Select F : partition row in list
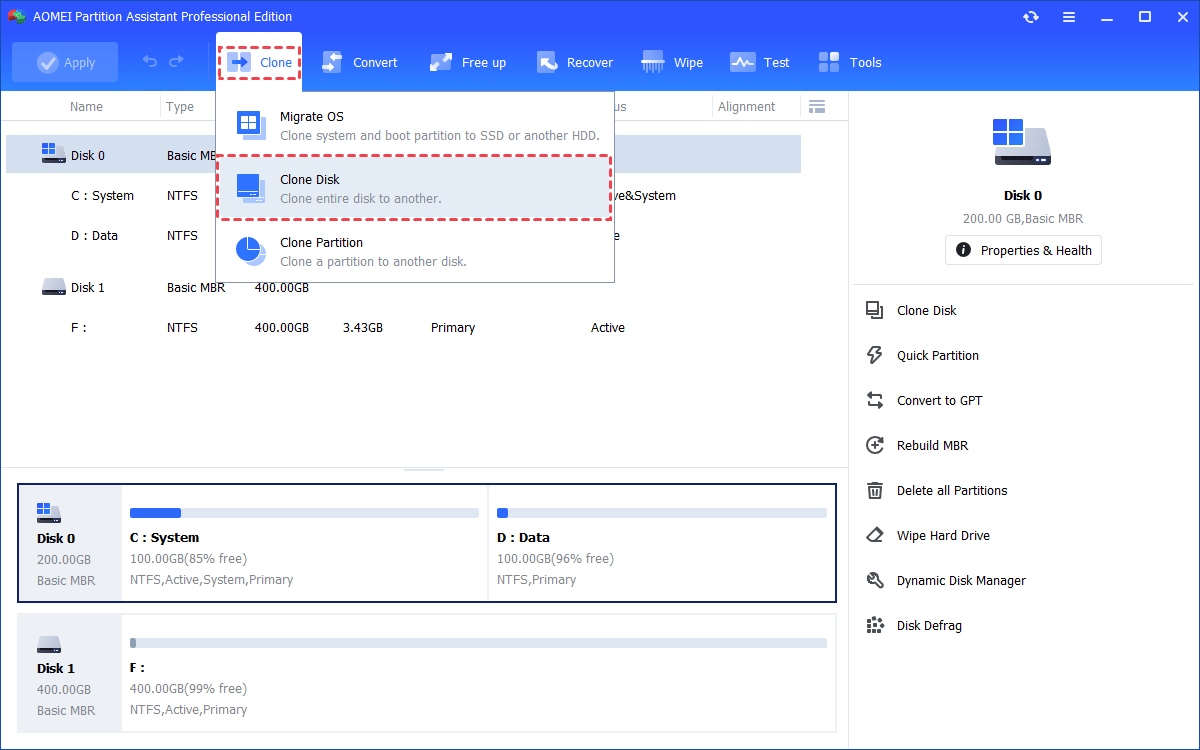Image resolution: width=1200 pixels, height=750 pixels. point(403,328)
